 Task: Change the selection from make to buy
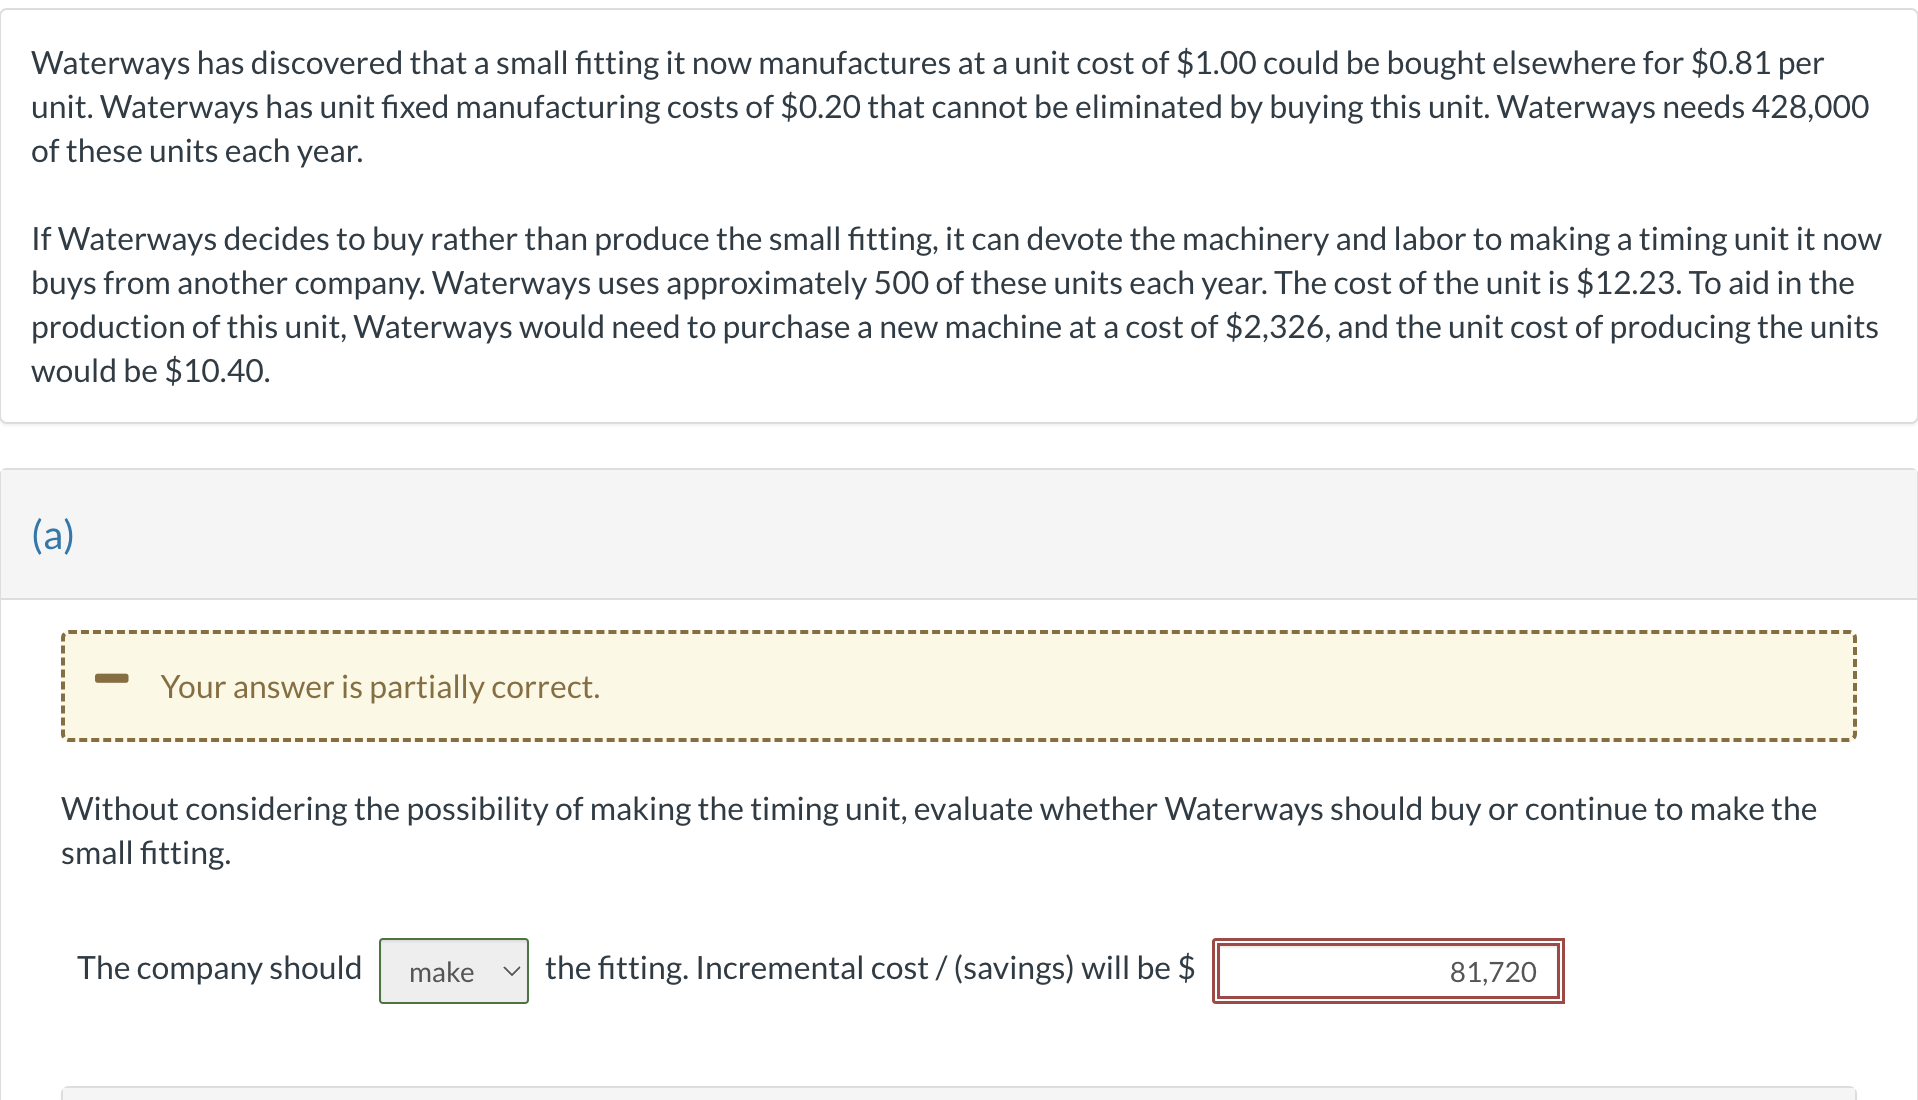tap(452, 970)
